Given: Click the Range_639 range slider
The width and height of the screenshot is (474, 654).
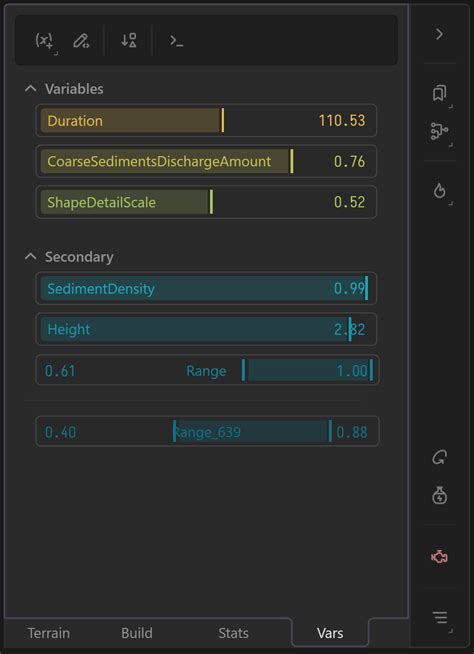Looking at the screenshot, I should pos(207,431).
